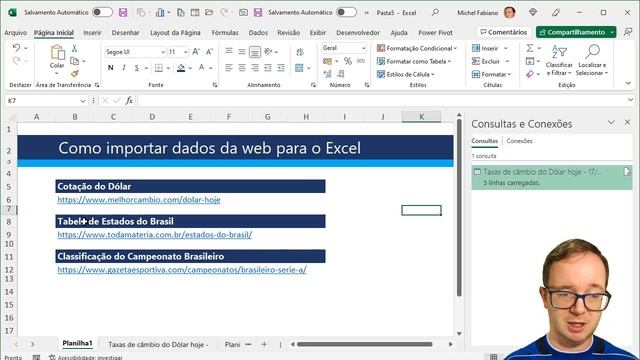
Task: Switch to the Dados ribbon tab
Action: click(x=258, y=32)
